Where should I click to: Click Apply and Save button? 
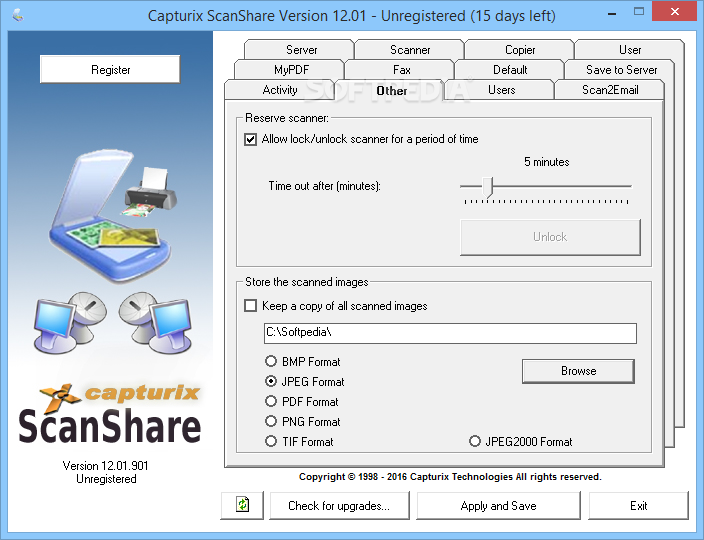[x=498, y=505]
